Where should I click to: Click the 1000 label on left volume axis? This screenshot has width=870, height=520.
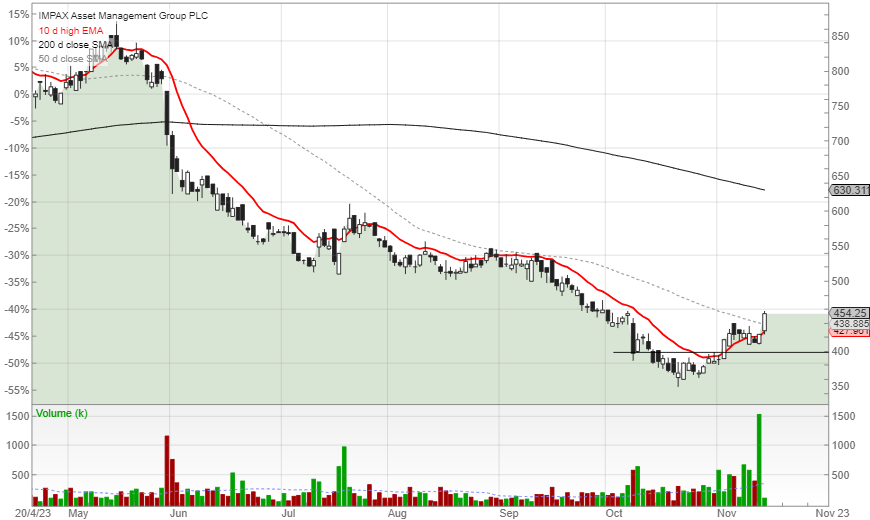point(18,445)
